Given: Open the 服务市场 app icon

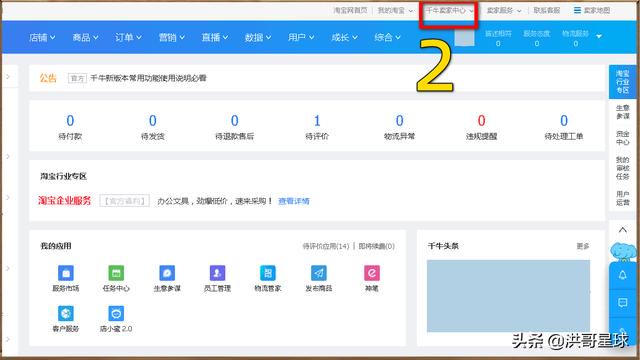Looking at the screenshot, I should (66, 273).
